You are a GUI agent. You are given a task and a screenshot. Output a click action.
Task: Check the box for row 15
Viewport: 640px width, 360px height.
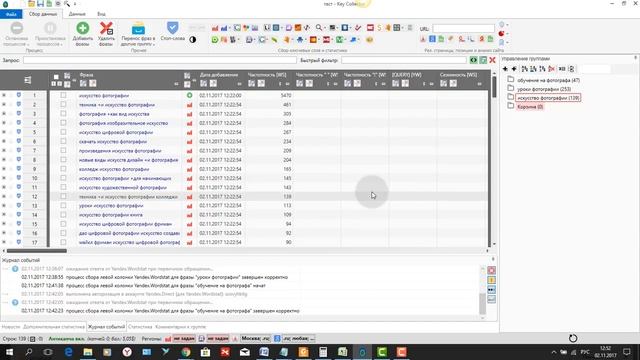(x=63, y=224)
